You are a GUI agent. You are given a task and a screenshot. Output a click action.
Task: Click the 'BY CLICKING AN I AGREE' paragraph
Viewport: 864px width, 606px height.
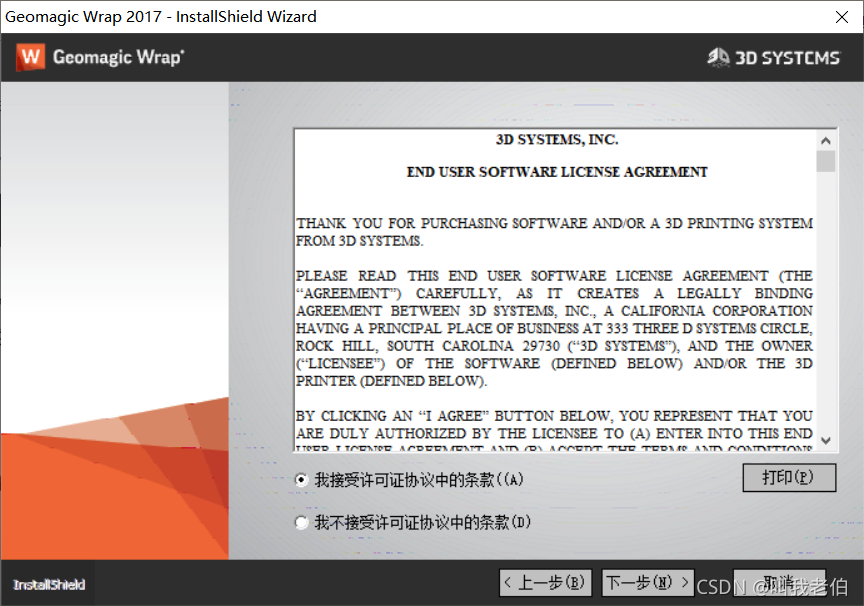pos(554,430)
